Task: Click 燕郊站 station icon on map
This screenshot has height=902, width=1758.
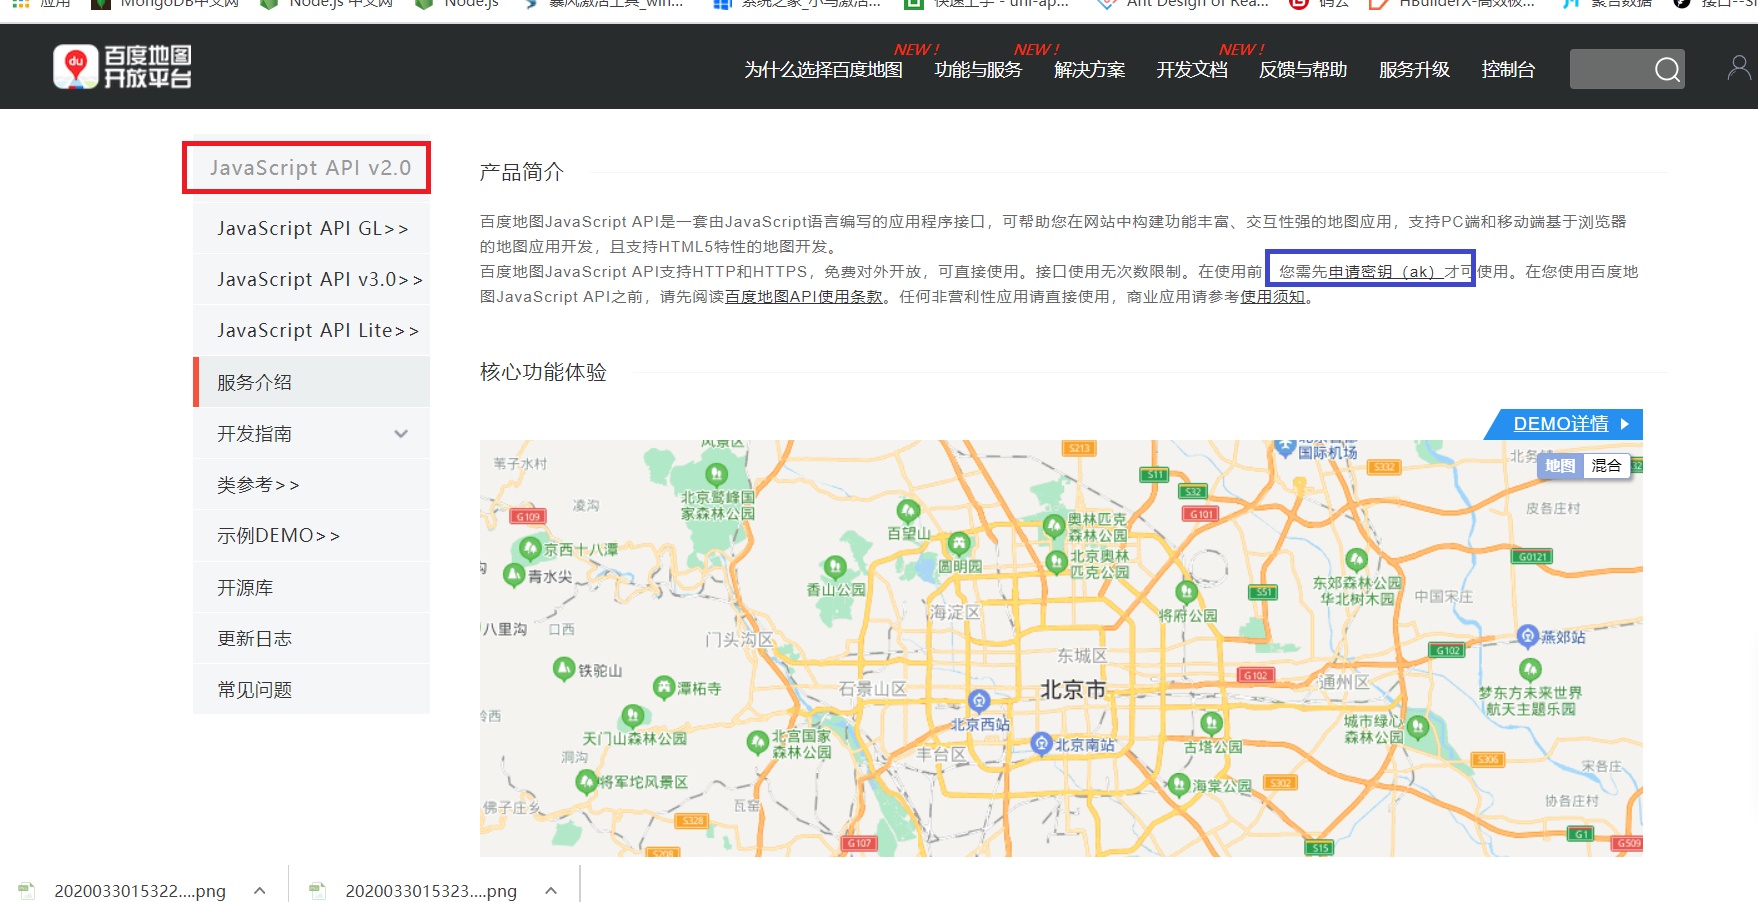Action: (x=1527, y=636)
